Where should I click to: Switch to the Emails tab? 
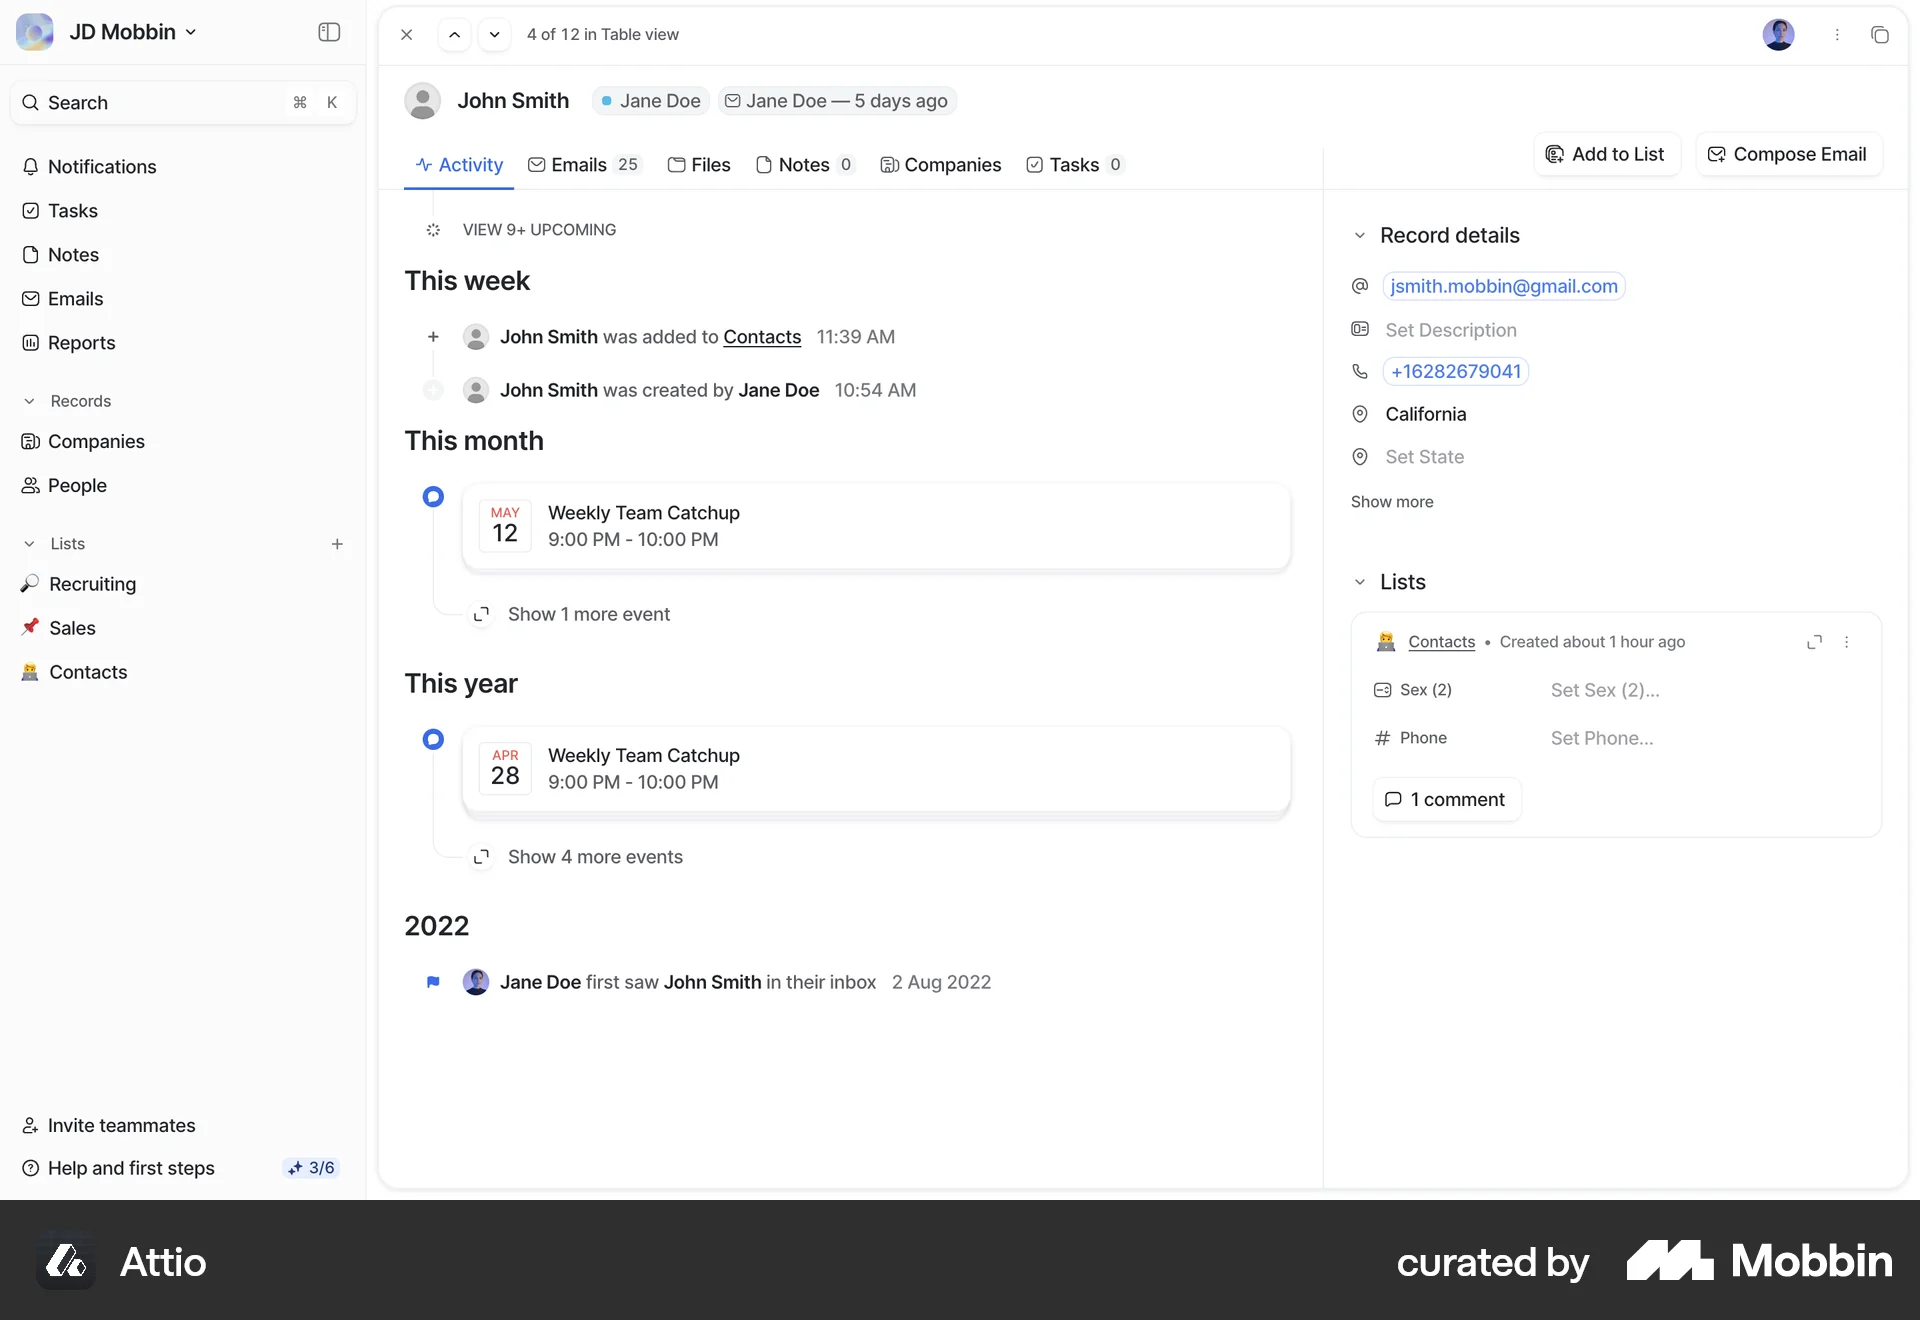pyautogui.click(x=580, y=164)
